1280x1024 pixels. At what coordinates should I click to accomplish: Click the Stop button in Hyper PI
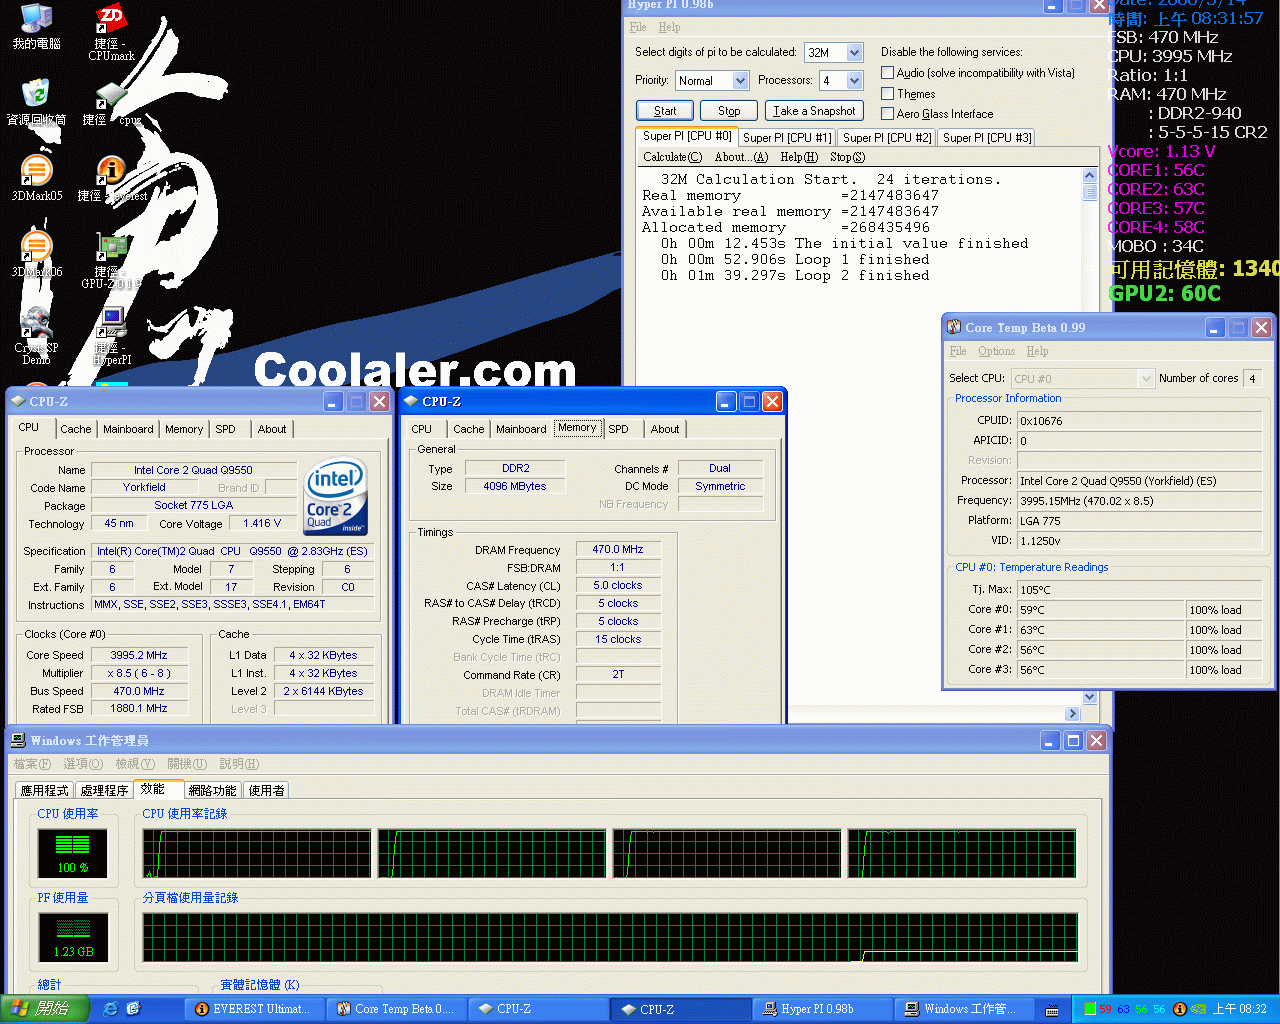point(729,111)
